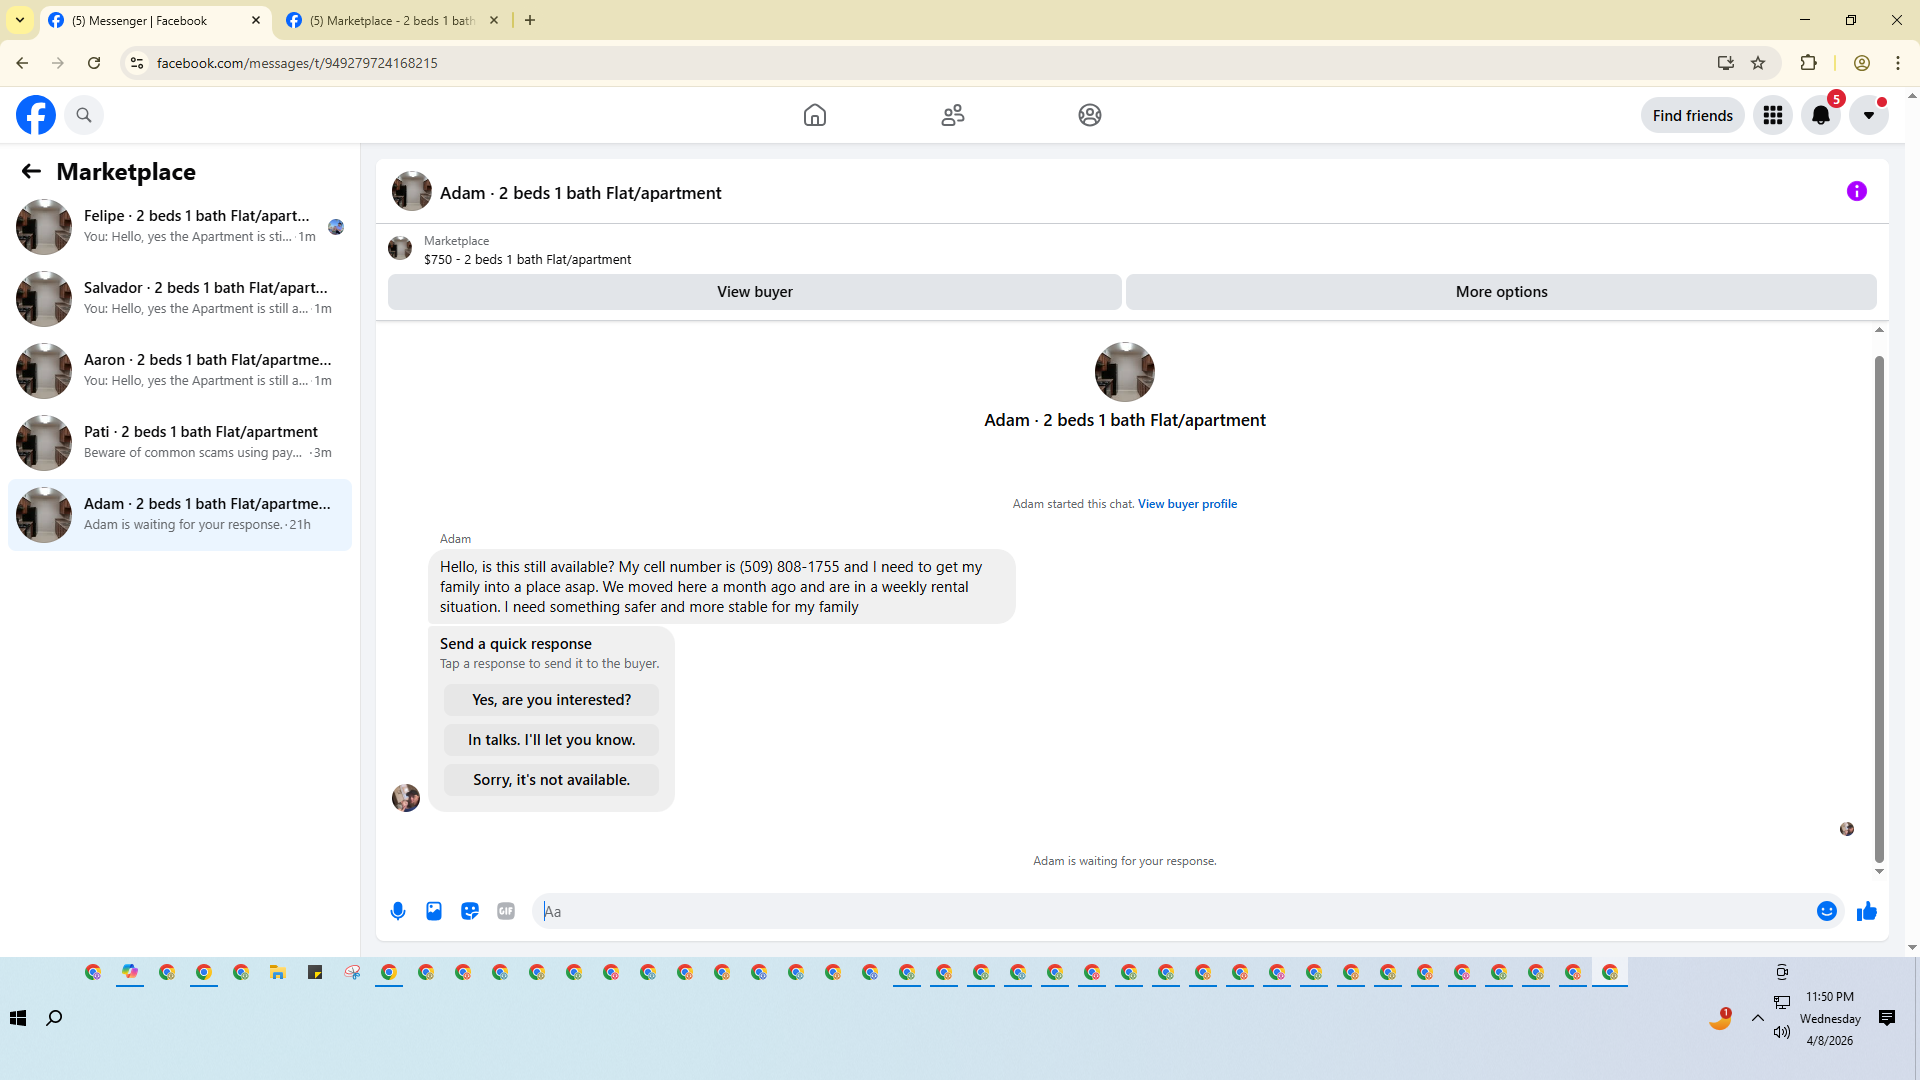Attach a photo using the image icon
The height and width of the screenshot is (1080, 1920).
[x=434, y=911]
